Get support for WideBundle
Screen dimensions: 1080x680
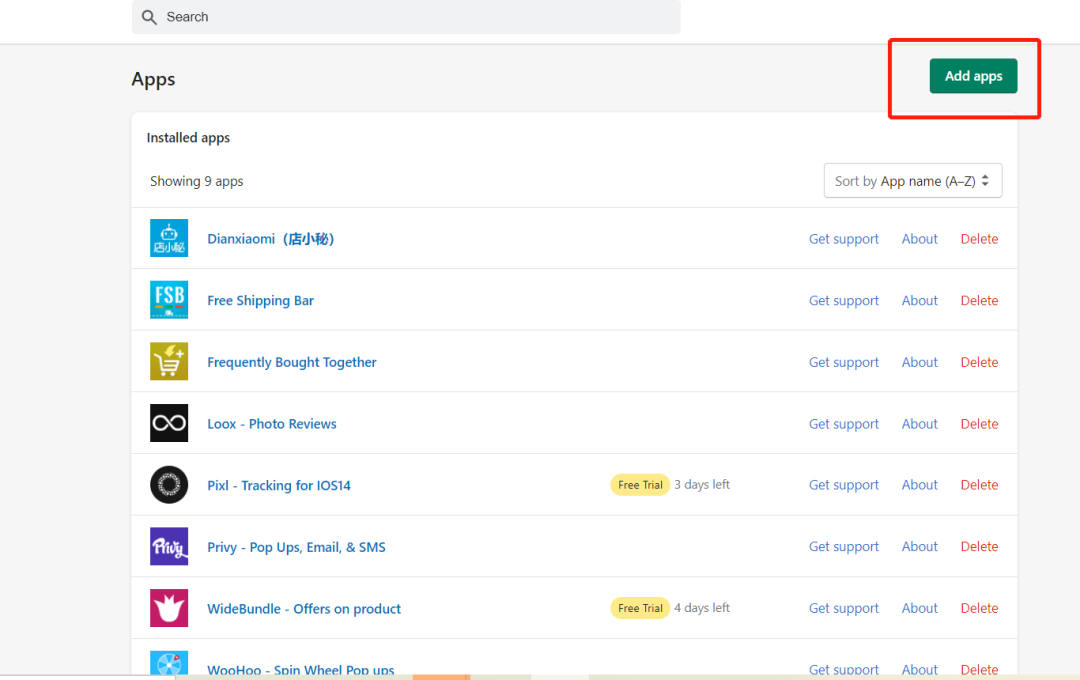click(x=844, y=608)
